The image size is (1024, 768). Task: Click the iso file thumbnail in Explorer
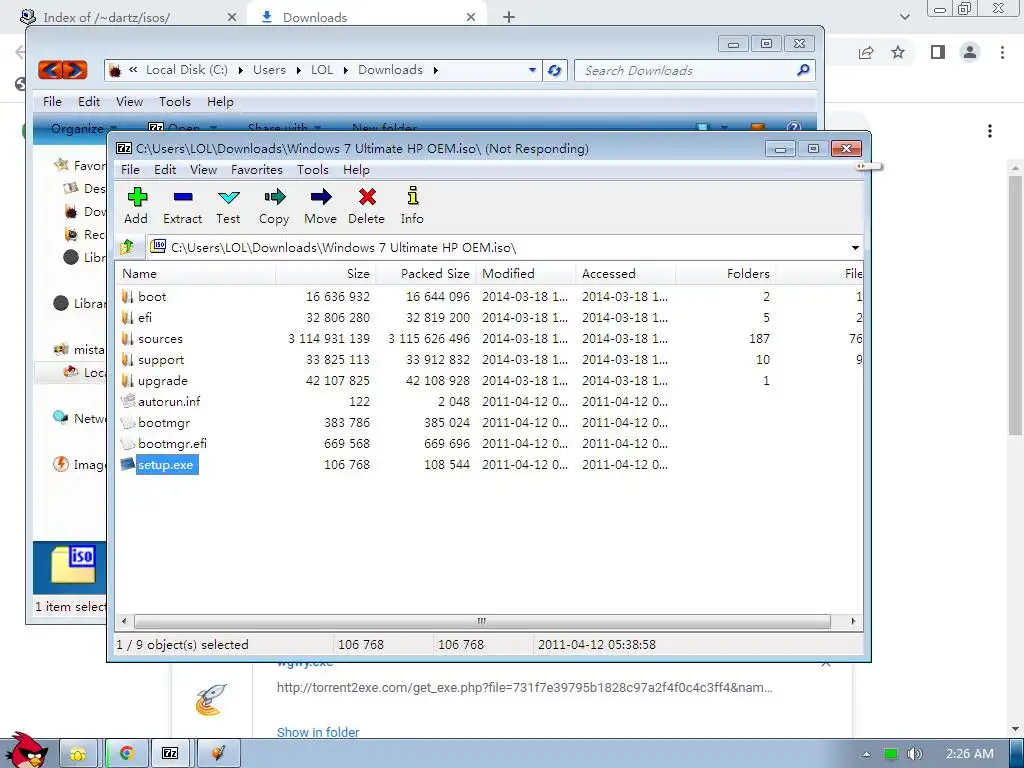click(74, 564)
